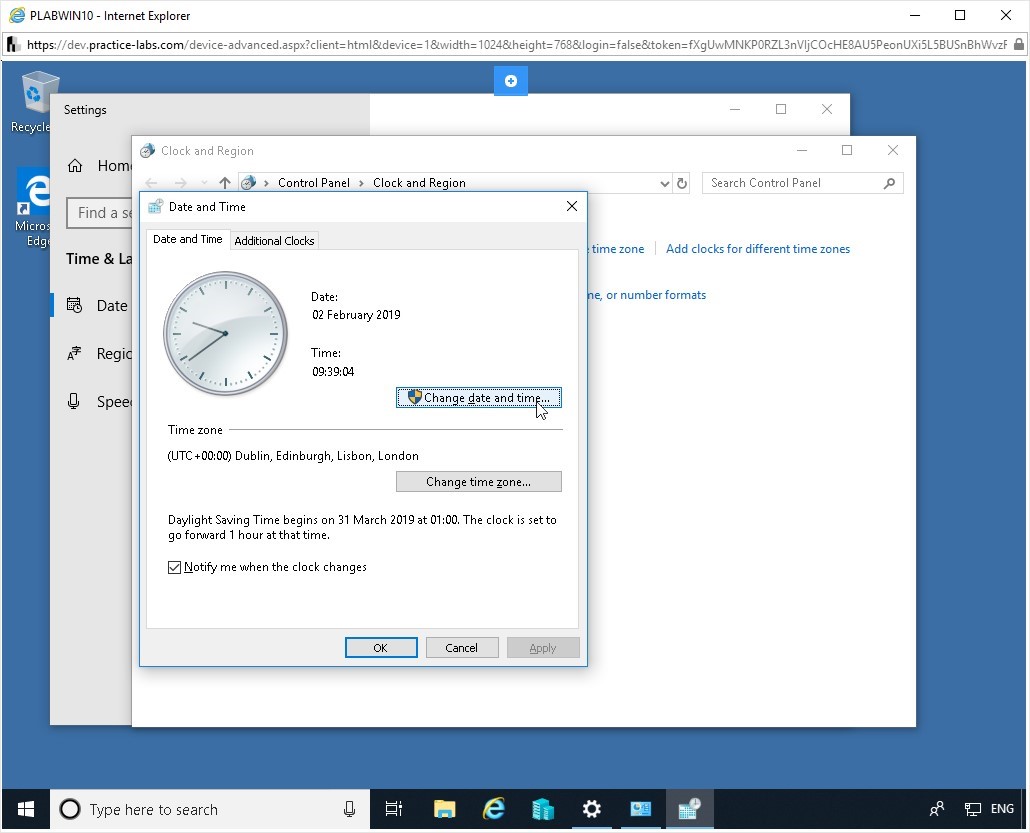Click the network icon in system tray
1030x833 pixels.
pyautogui.click(x=972, y=809)
